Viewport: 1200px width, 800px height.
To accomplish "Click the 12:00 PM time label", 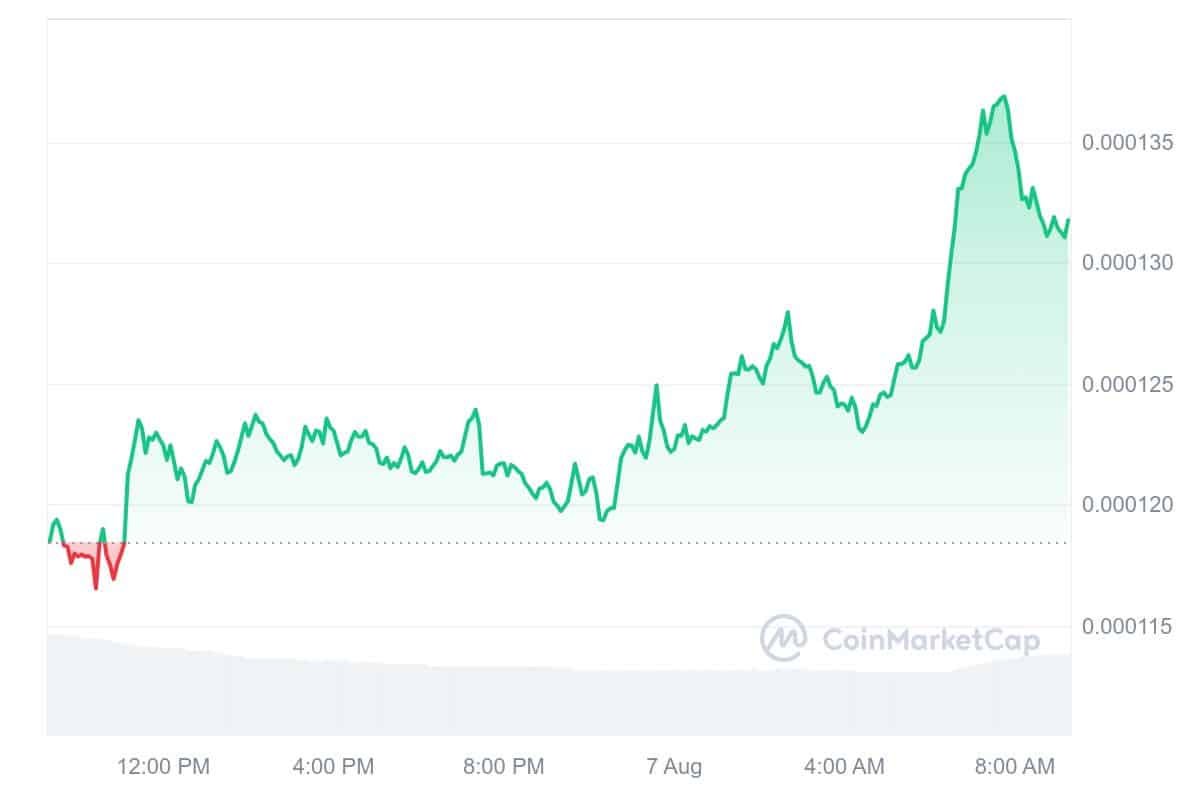I will (x=164, y=767).
